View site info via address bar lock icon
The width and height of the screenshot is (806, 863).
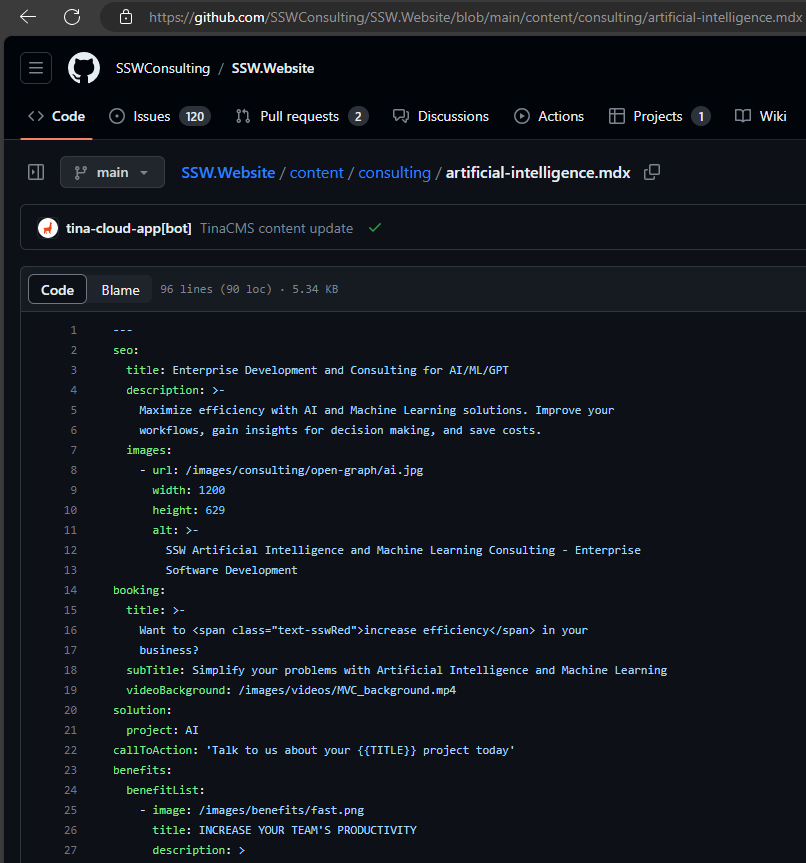click(126, 17)
